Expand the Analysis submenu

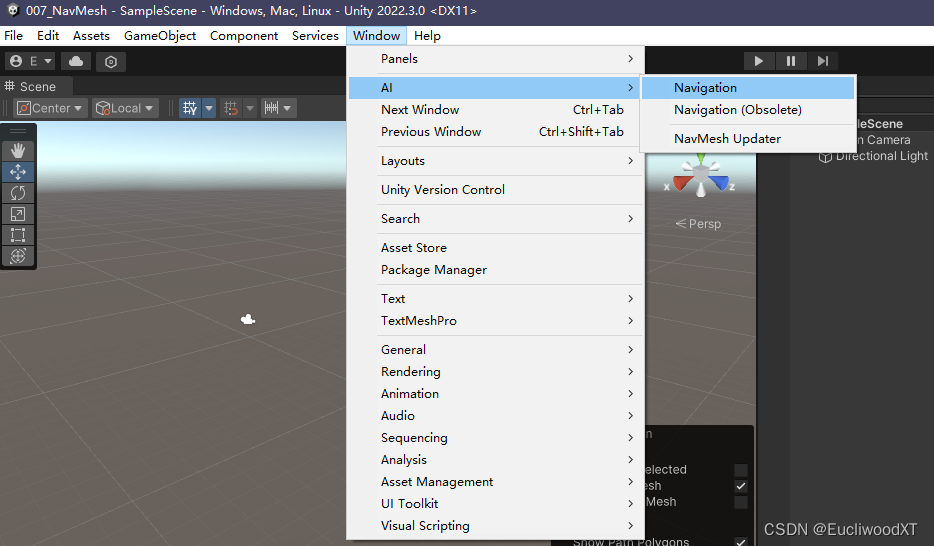(x=496, y=460)
